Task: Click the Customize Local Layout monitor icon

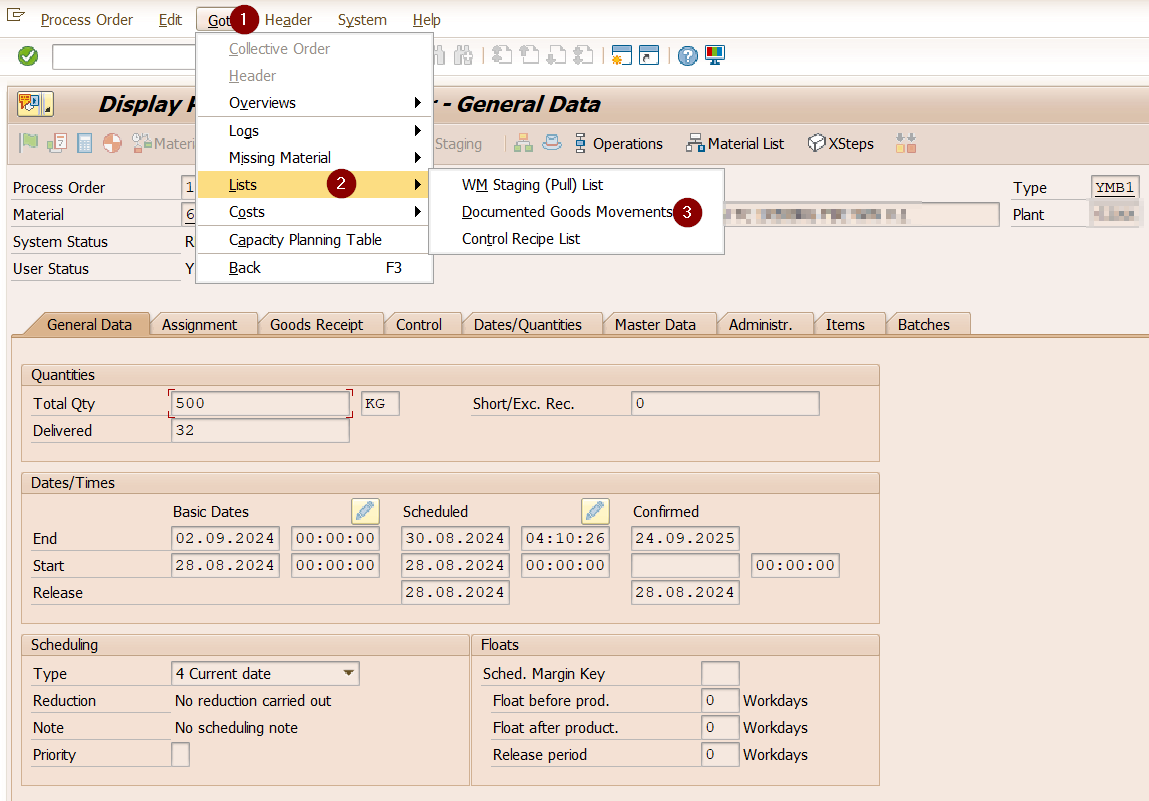Action: pos(715,56)
